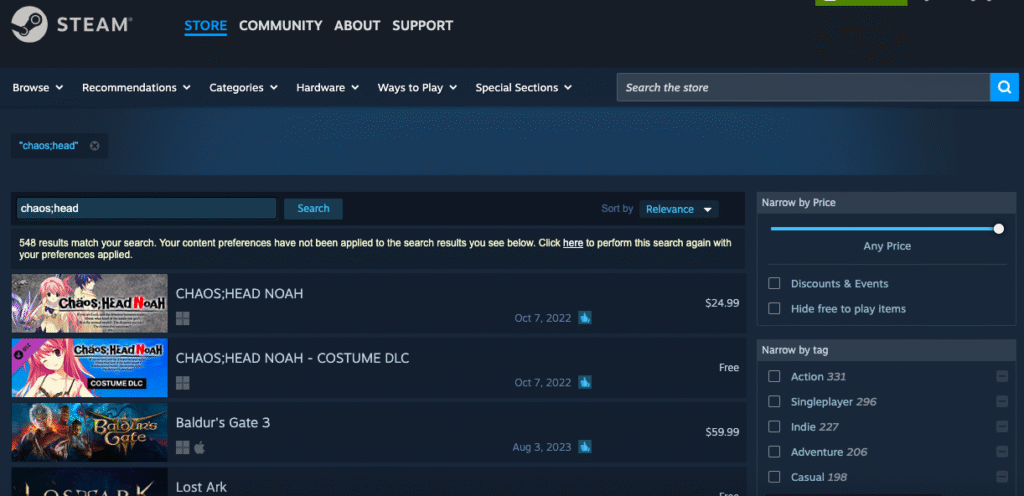
Task: Go to the COMMUNITY tab
Action: point(281,26)
